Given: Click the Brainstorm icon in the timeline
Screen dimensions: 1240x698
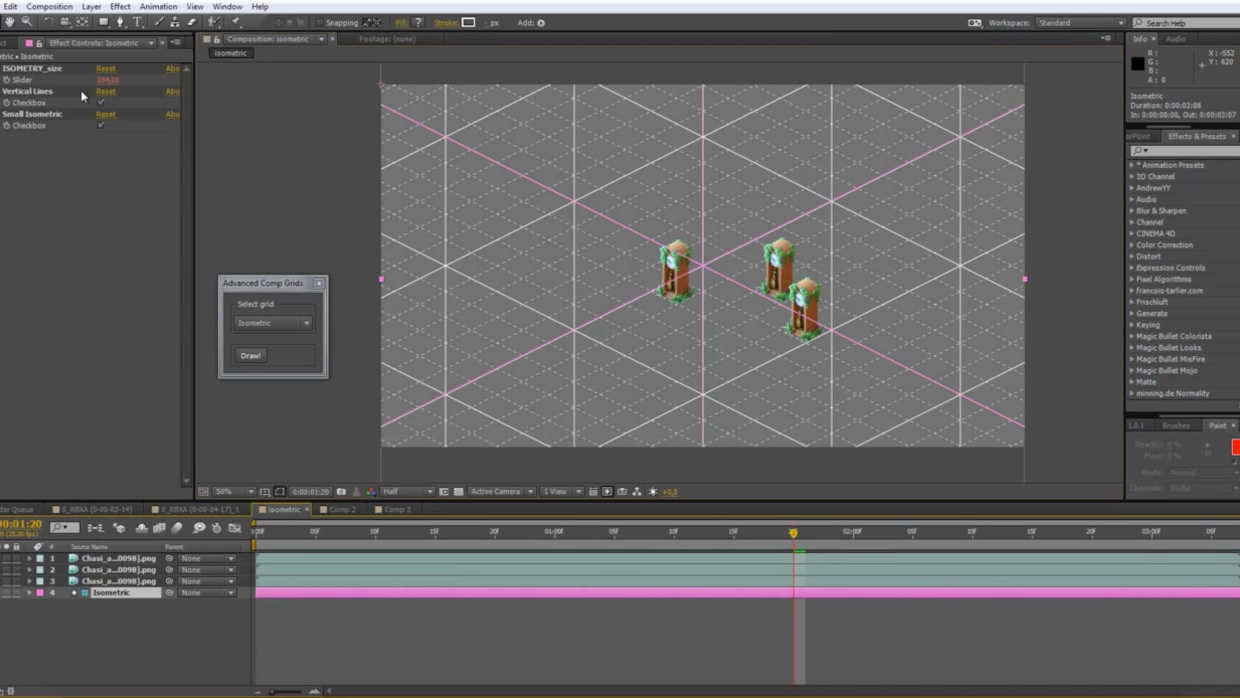Looking at the screenshot, I should click(199, 528).
